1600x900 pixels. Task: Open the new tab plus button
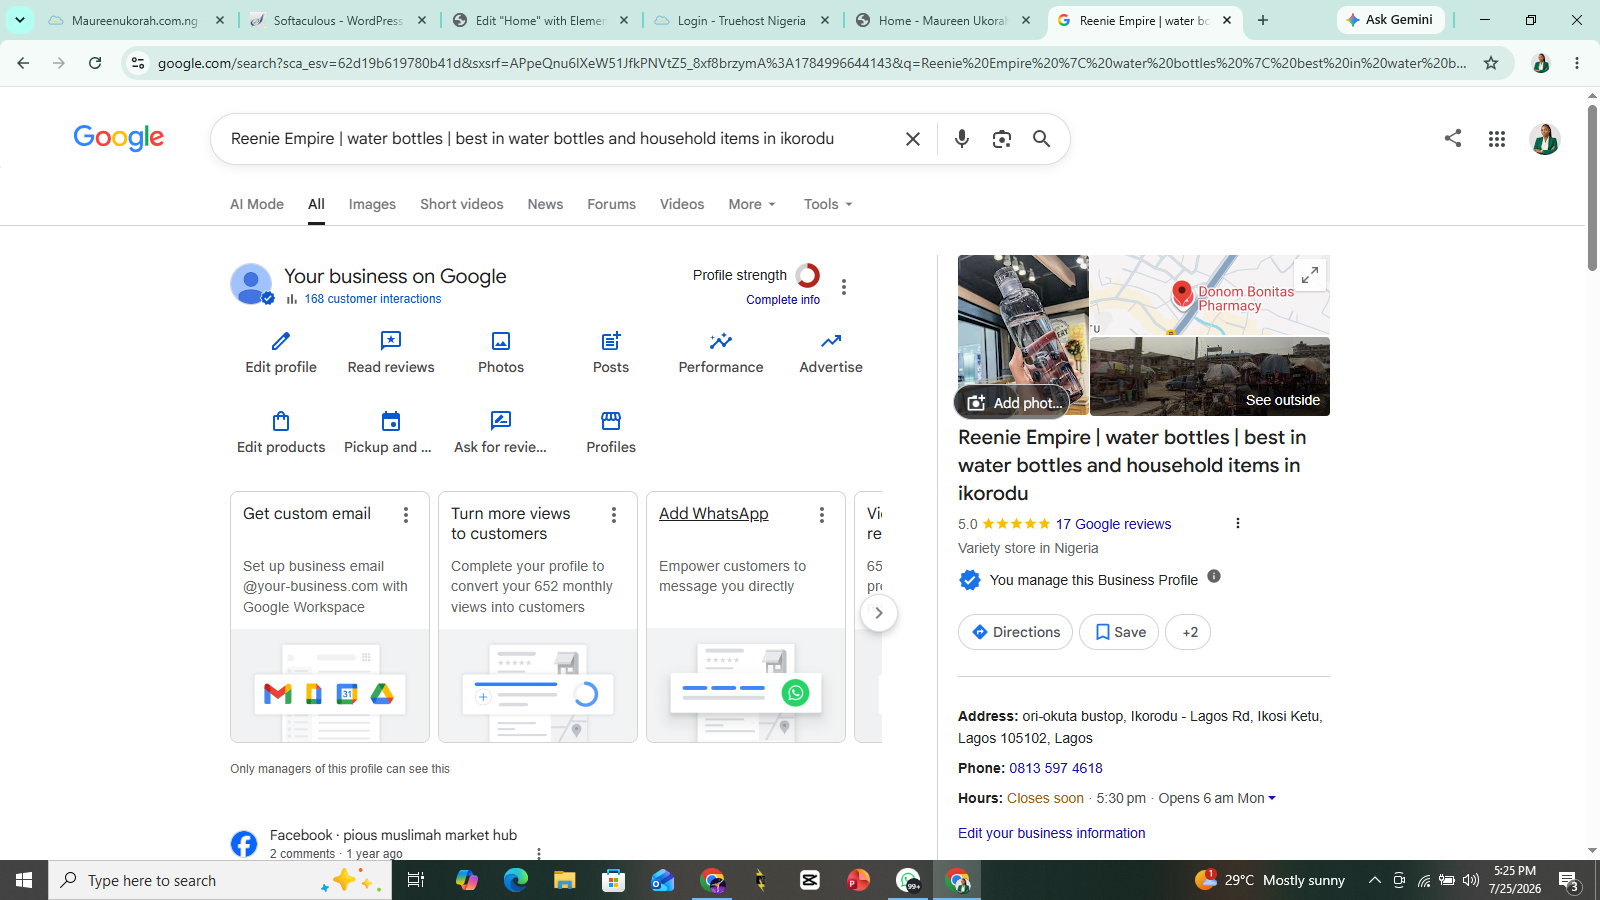pos(1263,20)
